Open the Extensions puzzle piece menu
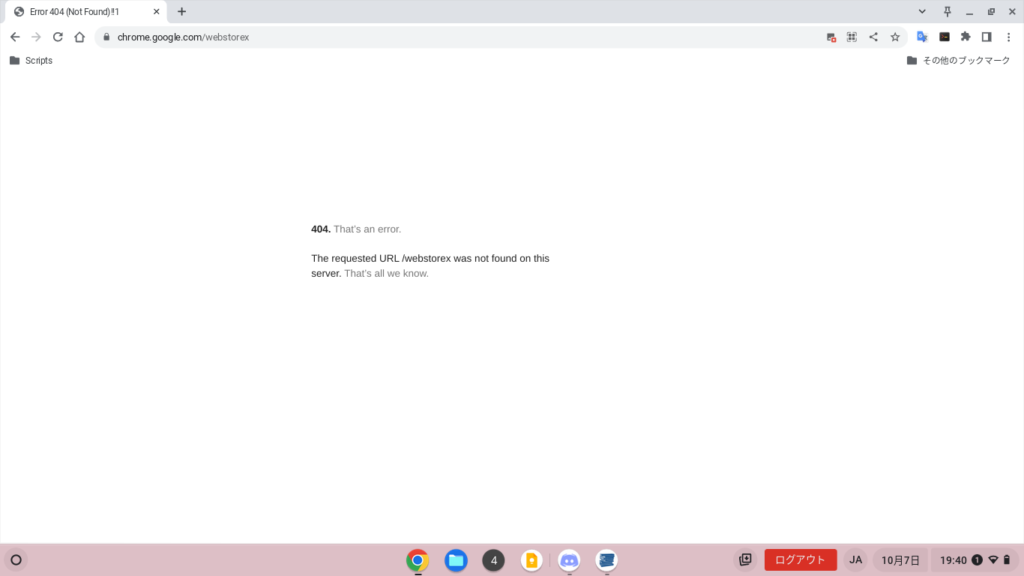 pos(965,37)
